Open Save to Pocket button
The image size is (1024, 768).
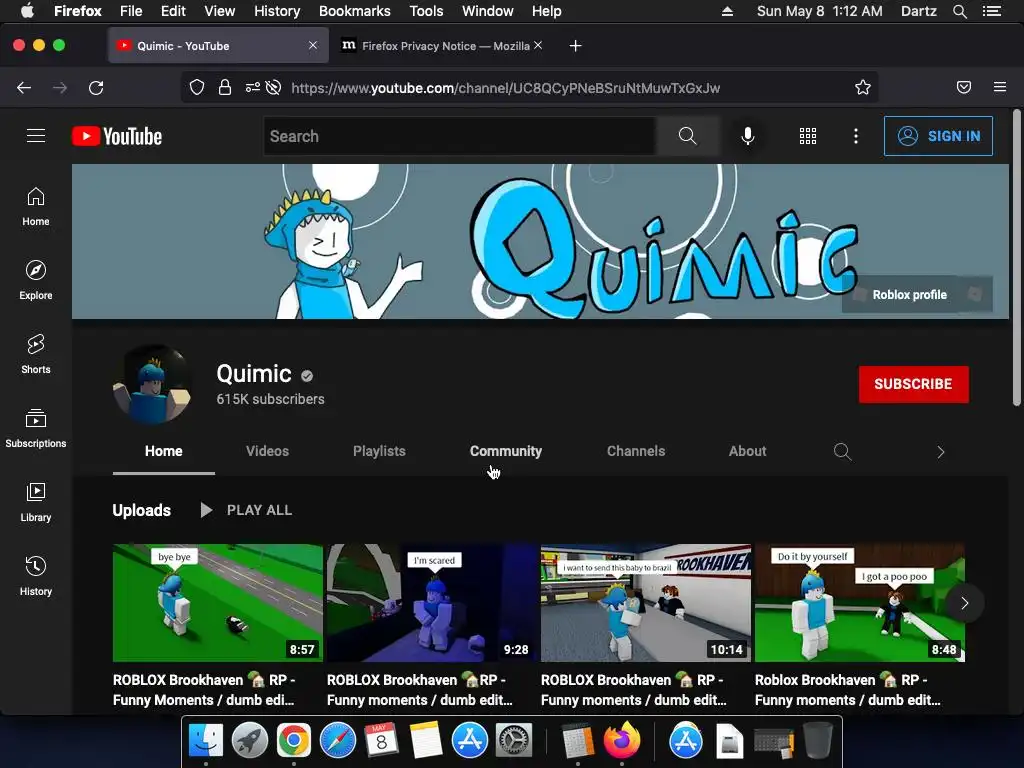tap(964, 88)
